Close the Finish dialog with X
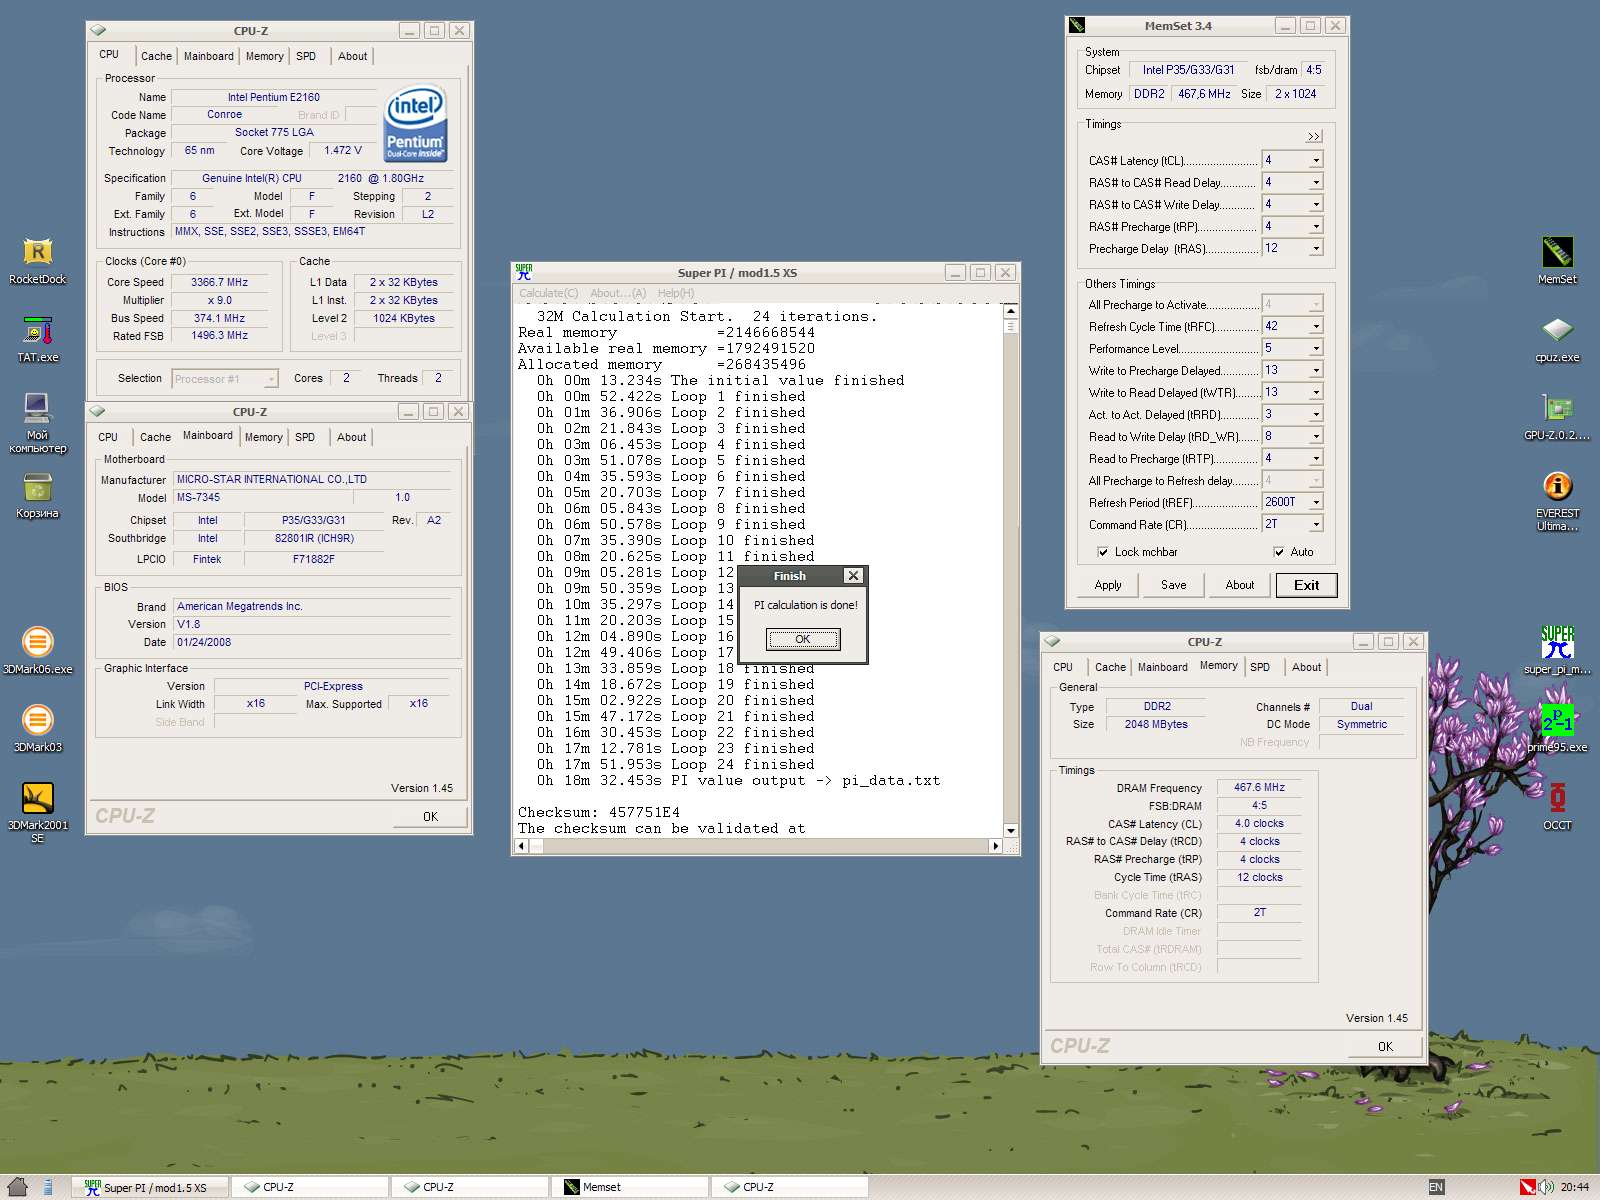 [x=853, y=576]
